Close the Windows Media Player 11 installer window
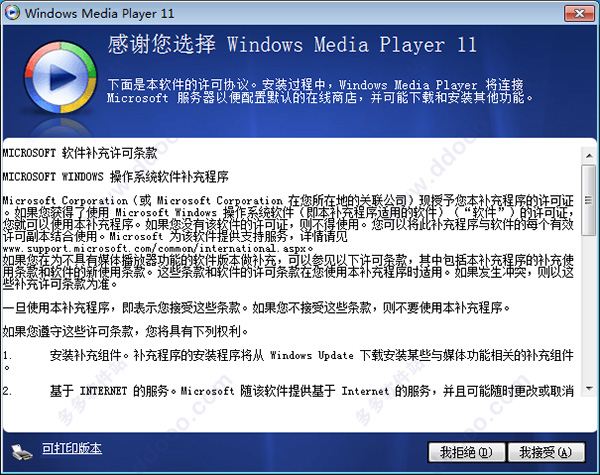The height and width of the screenshot is (475, 600). [579, 14]
